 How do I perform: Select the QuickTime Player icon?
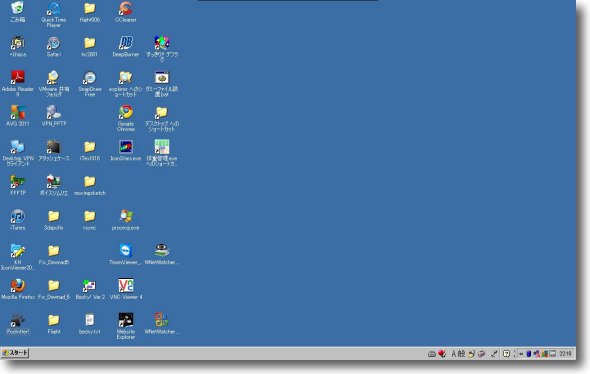click(x=54, y=14)
